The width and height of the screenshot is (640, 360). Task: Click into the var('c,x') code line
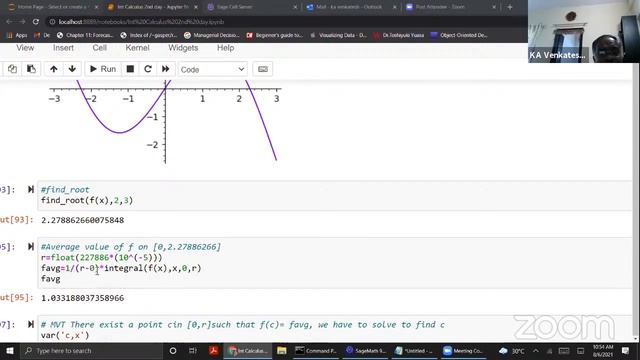pyautogui.click(x=65, y=336)
